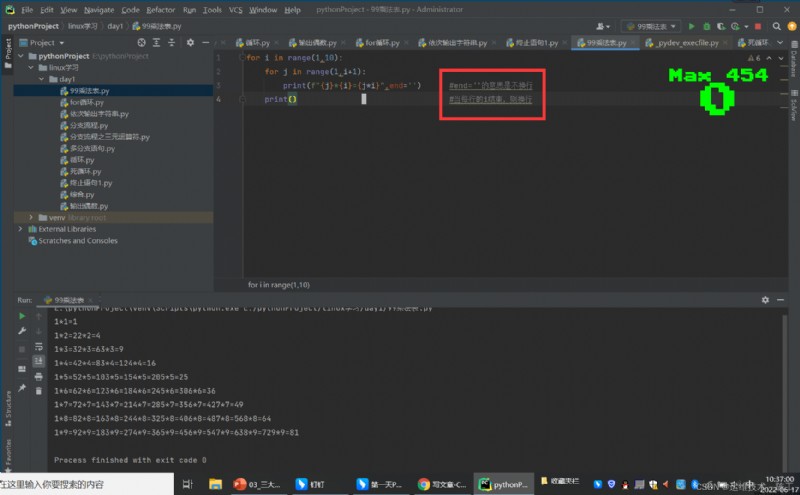800x495 pixels.
Task: Clear console output with the trash icon
Action: [39, 391]
